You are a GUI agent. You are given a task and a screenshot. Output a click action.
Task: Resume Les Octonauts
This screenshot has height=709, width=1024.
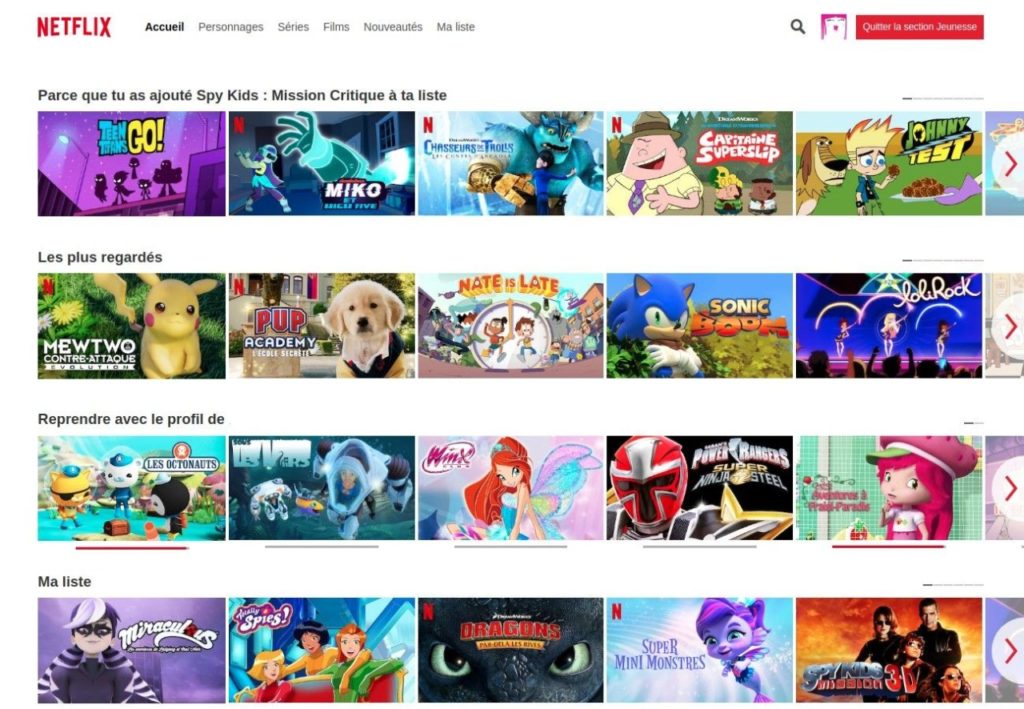click(x=131, y=488)
